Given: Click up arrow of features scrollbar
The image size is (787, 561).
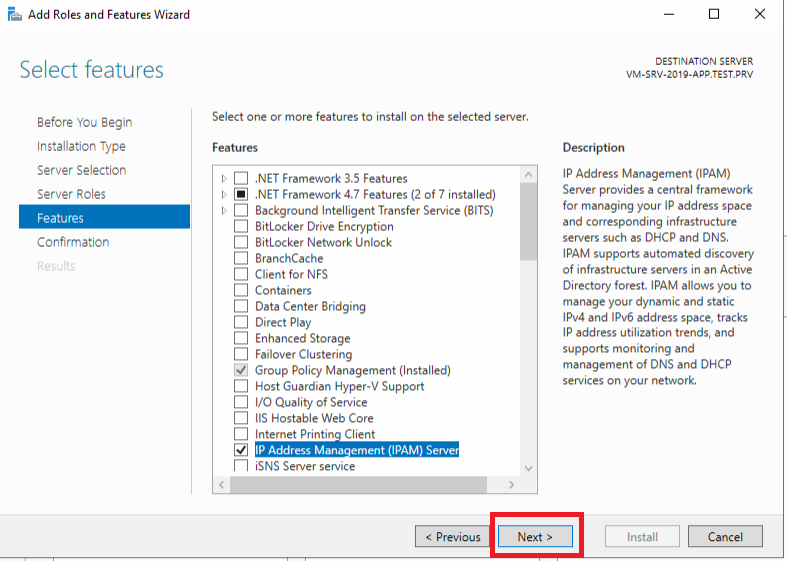Looking at the screenshot, I should (x=528, y=175).
